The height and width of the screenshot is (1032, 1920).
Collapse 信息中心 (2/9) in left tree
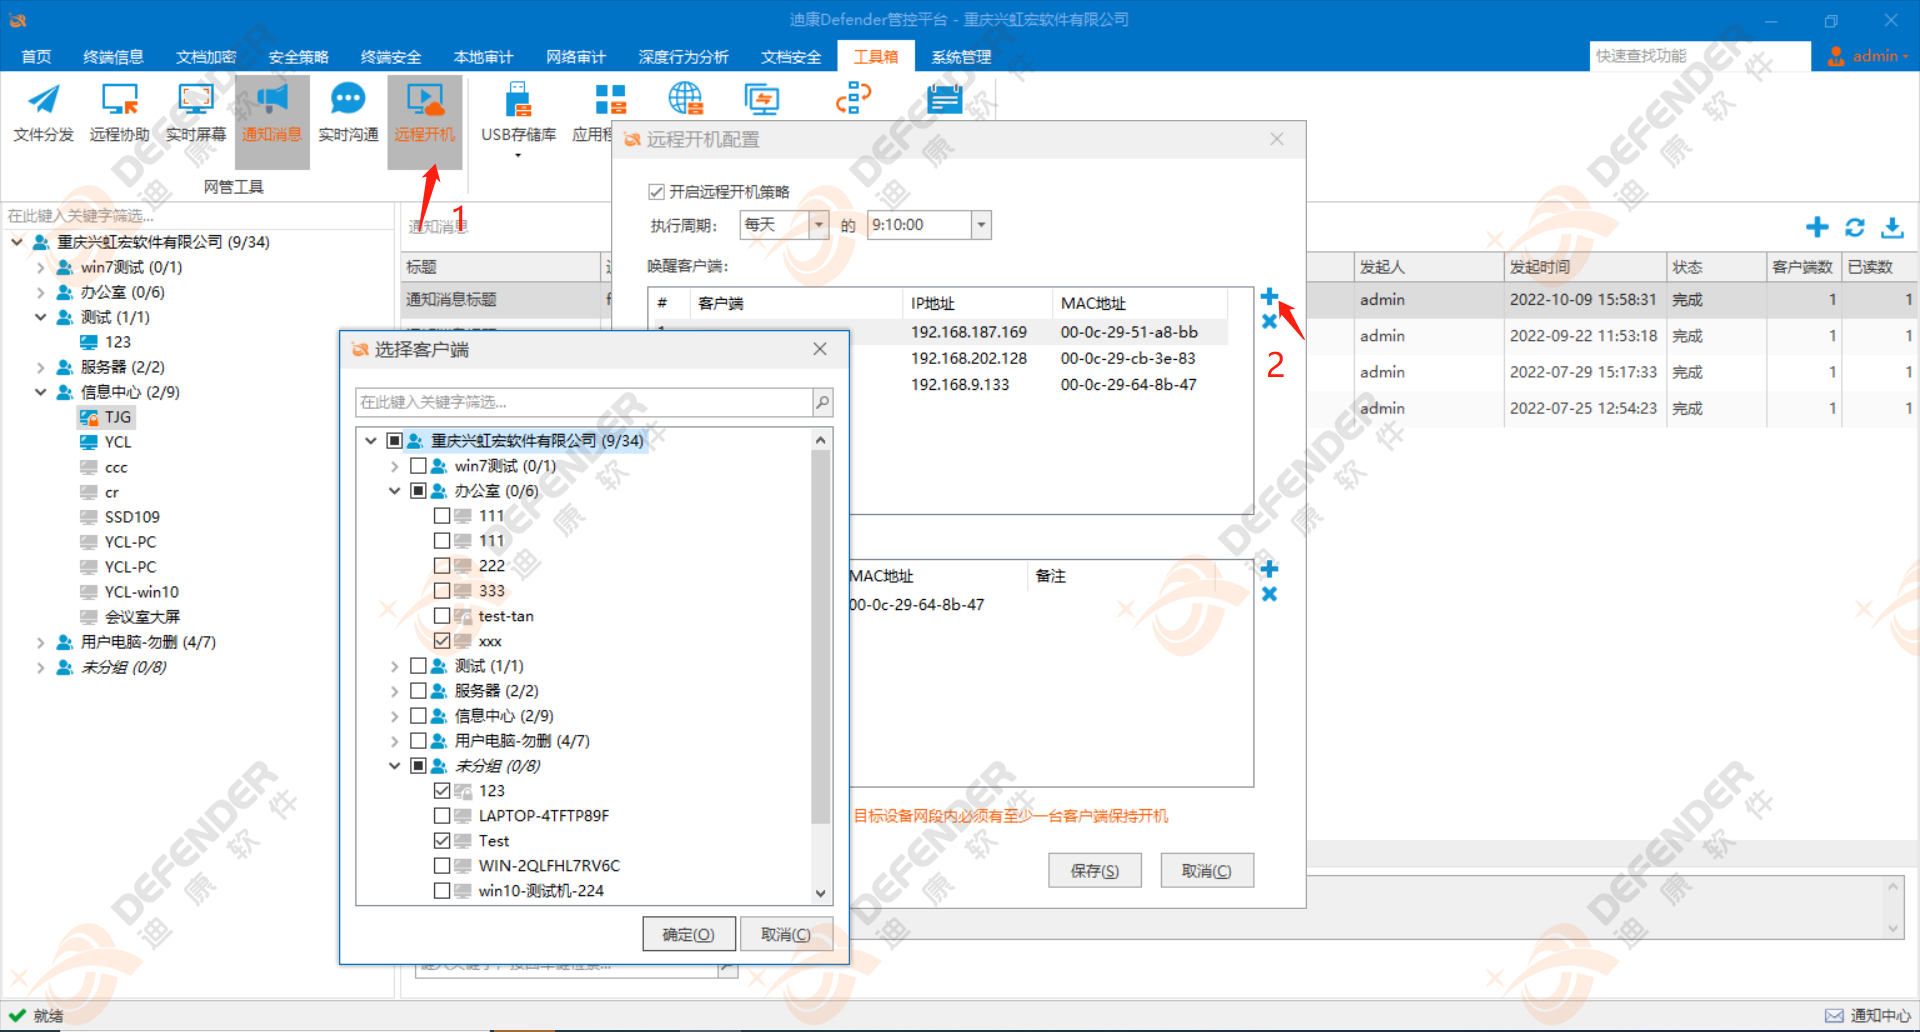tap(40, 392)
